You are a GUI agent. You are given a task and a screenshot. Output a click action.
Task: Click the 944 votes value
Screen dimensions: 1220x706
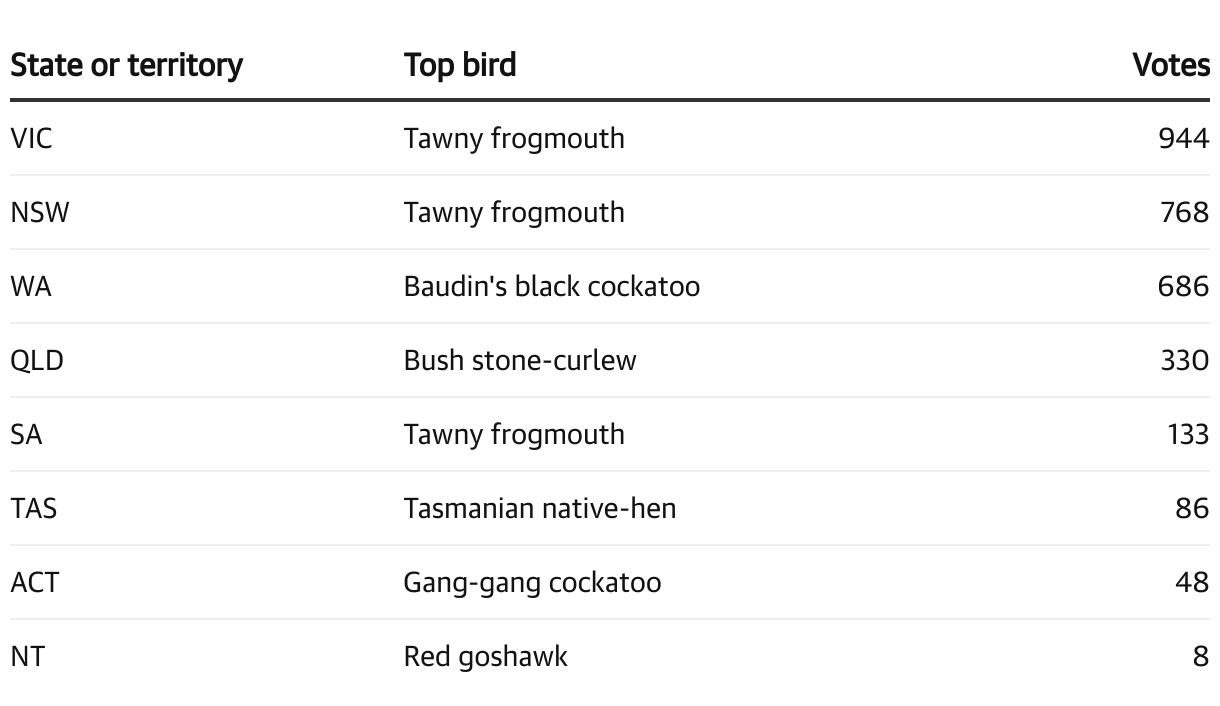tap(1184, 138)
